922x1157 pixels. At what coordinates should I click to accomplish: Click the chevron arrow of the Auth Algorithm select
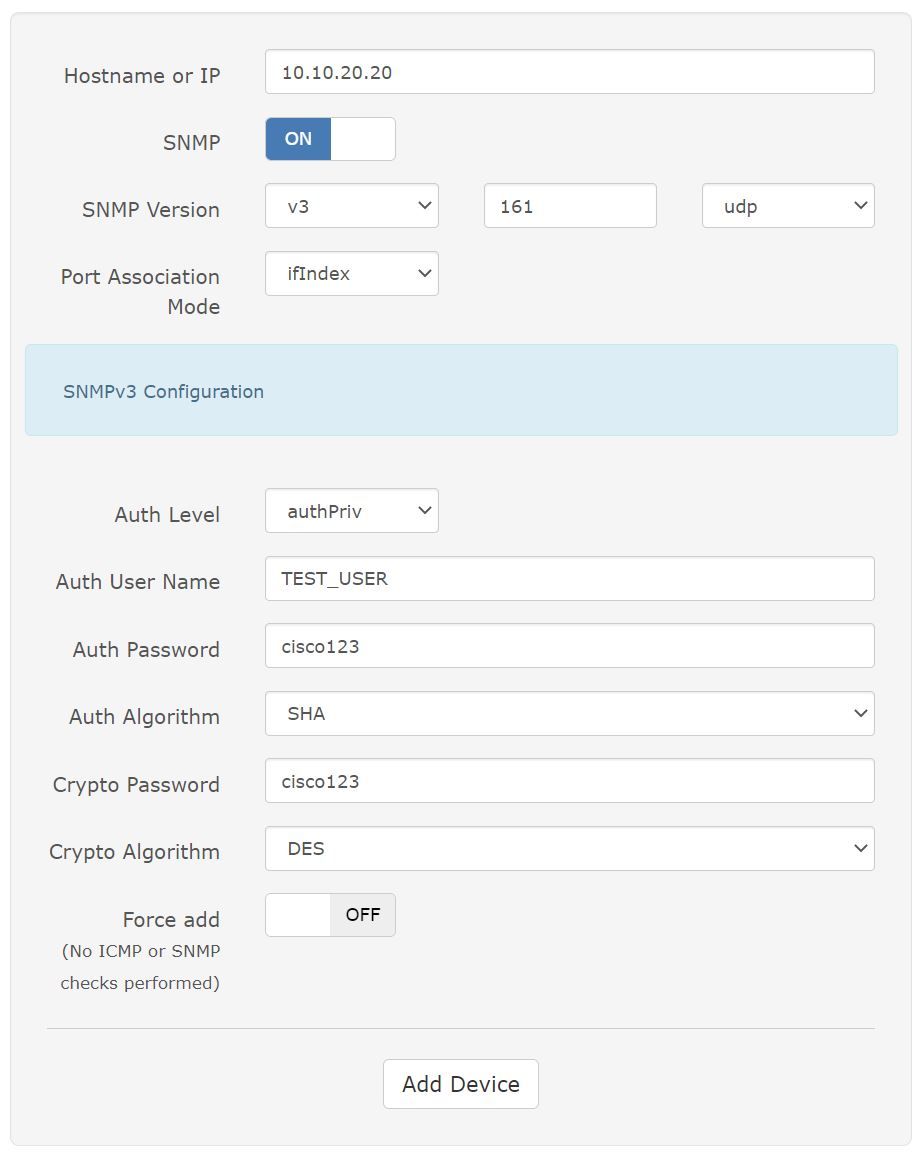tap(860, 714)
